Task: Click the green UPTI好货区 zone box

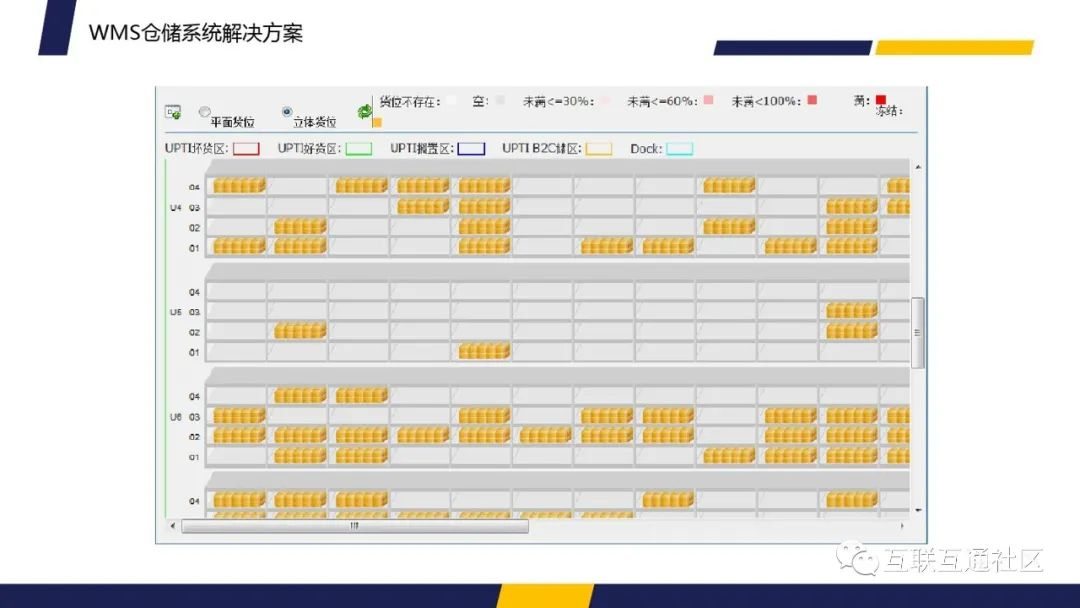Action: pyautogui.click(x=359, y=149)
